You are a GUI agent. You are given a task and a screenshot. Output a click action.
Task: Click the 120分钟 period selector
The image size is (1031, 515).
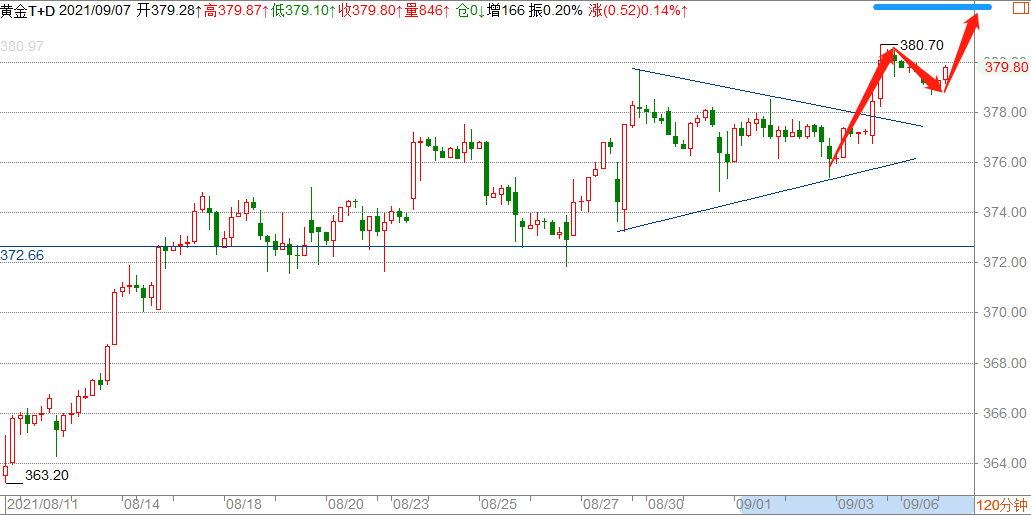point(1001,505)
